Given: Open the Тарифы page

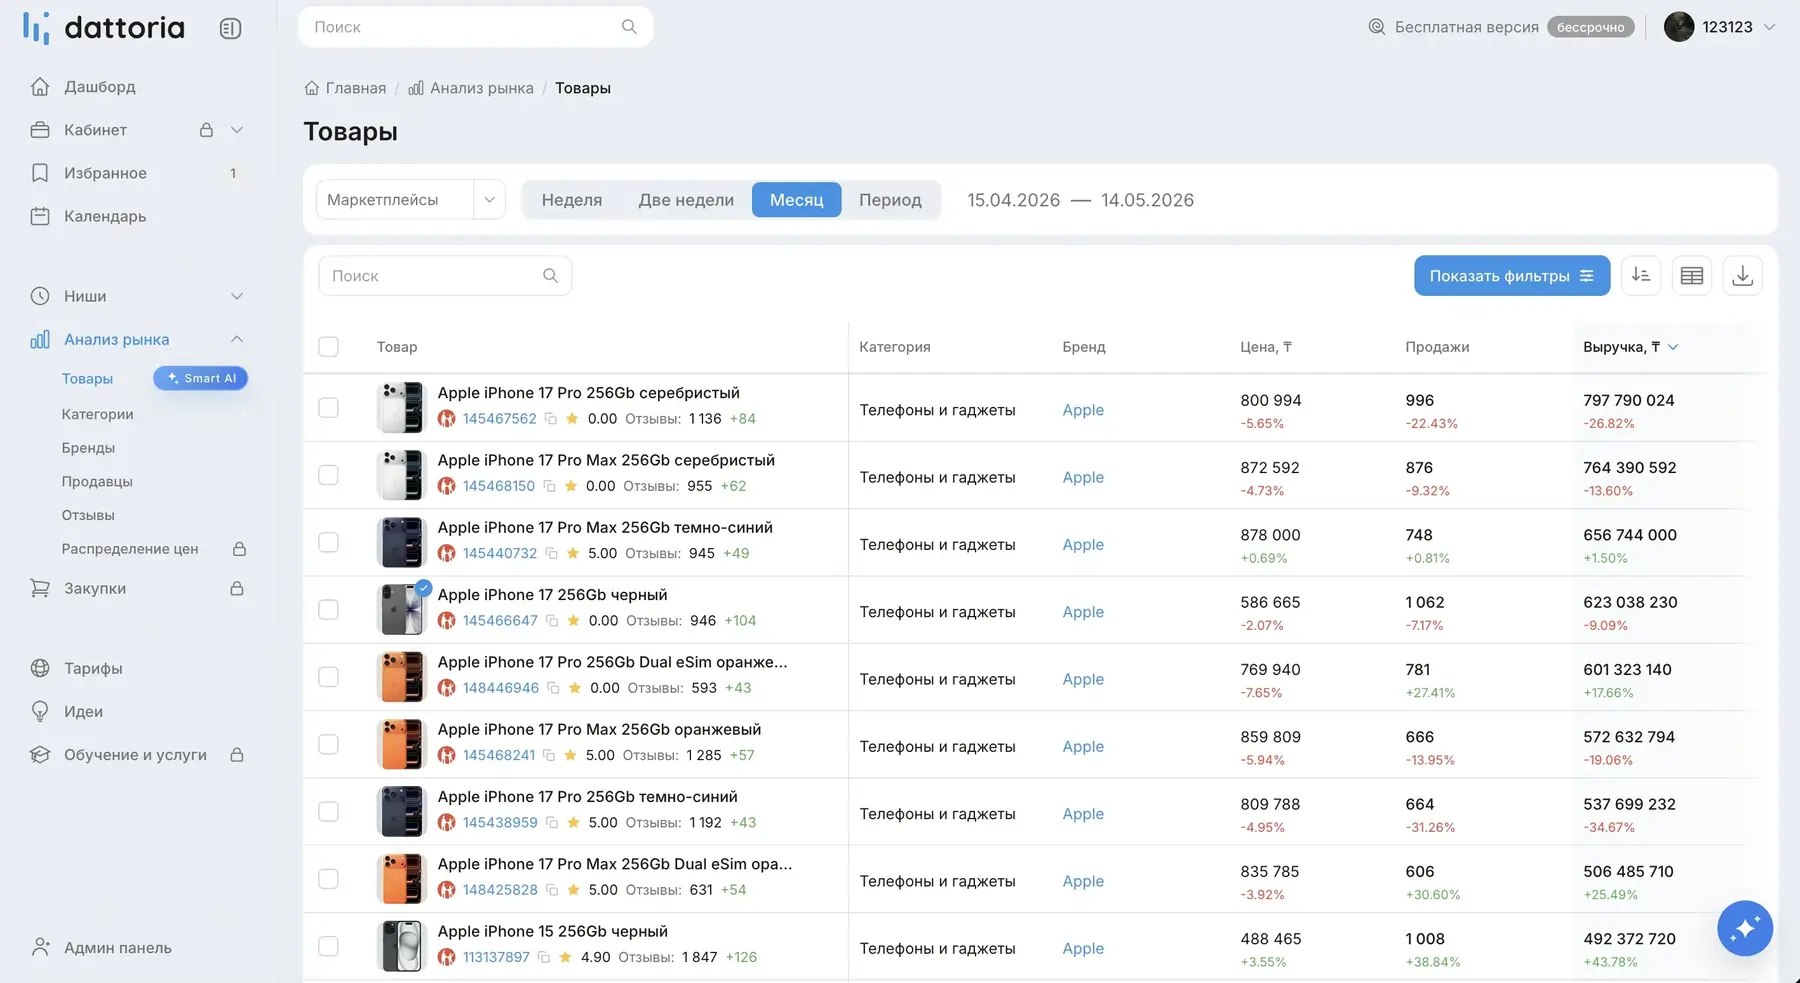Looking at the screenshot, I should click(x=93, y=668).
